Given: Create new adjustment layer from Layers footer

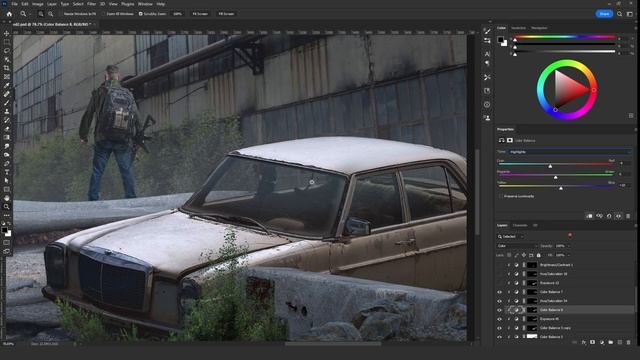Looking at the screenshot, I should coord(602,342).
